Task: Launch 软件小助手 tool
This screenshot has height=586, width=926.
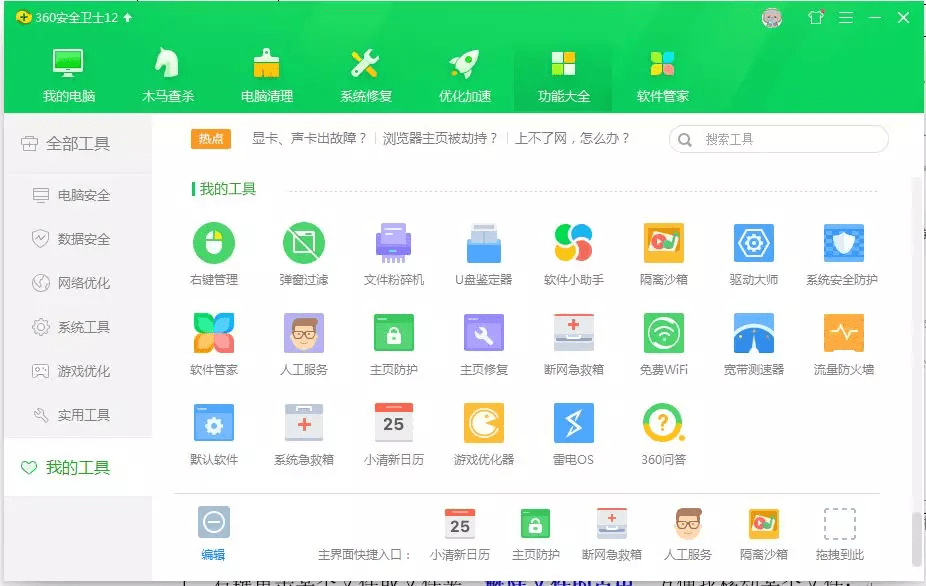Action: click(573, 254)
